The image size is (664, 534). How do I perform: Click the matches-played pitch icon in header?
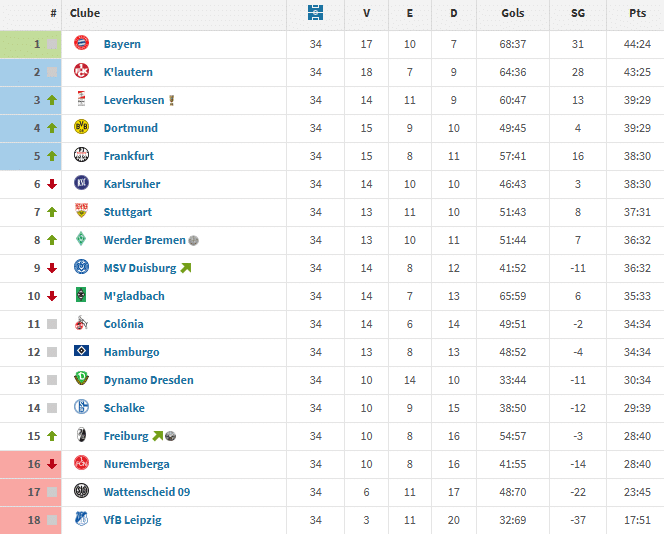pos(316,14)
